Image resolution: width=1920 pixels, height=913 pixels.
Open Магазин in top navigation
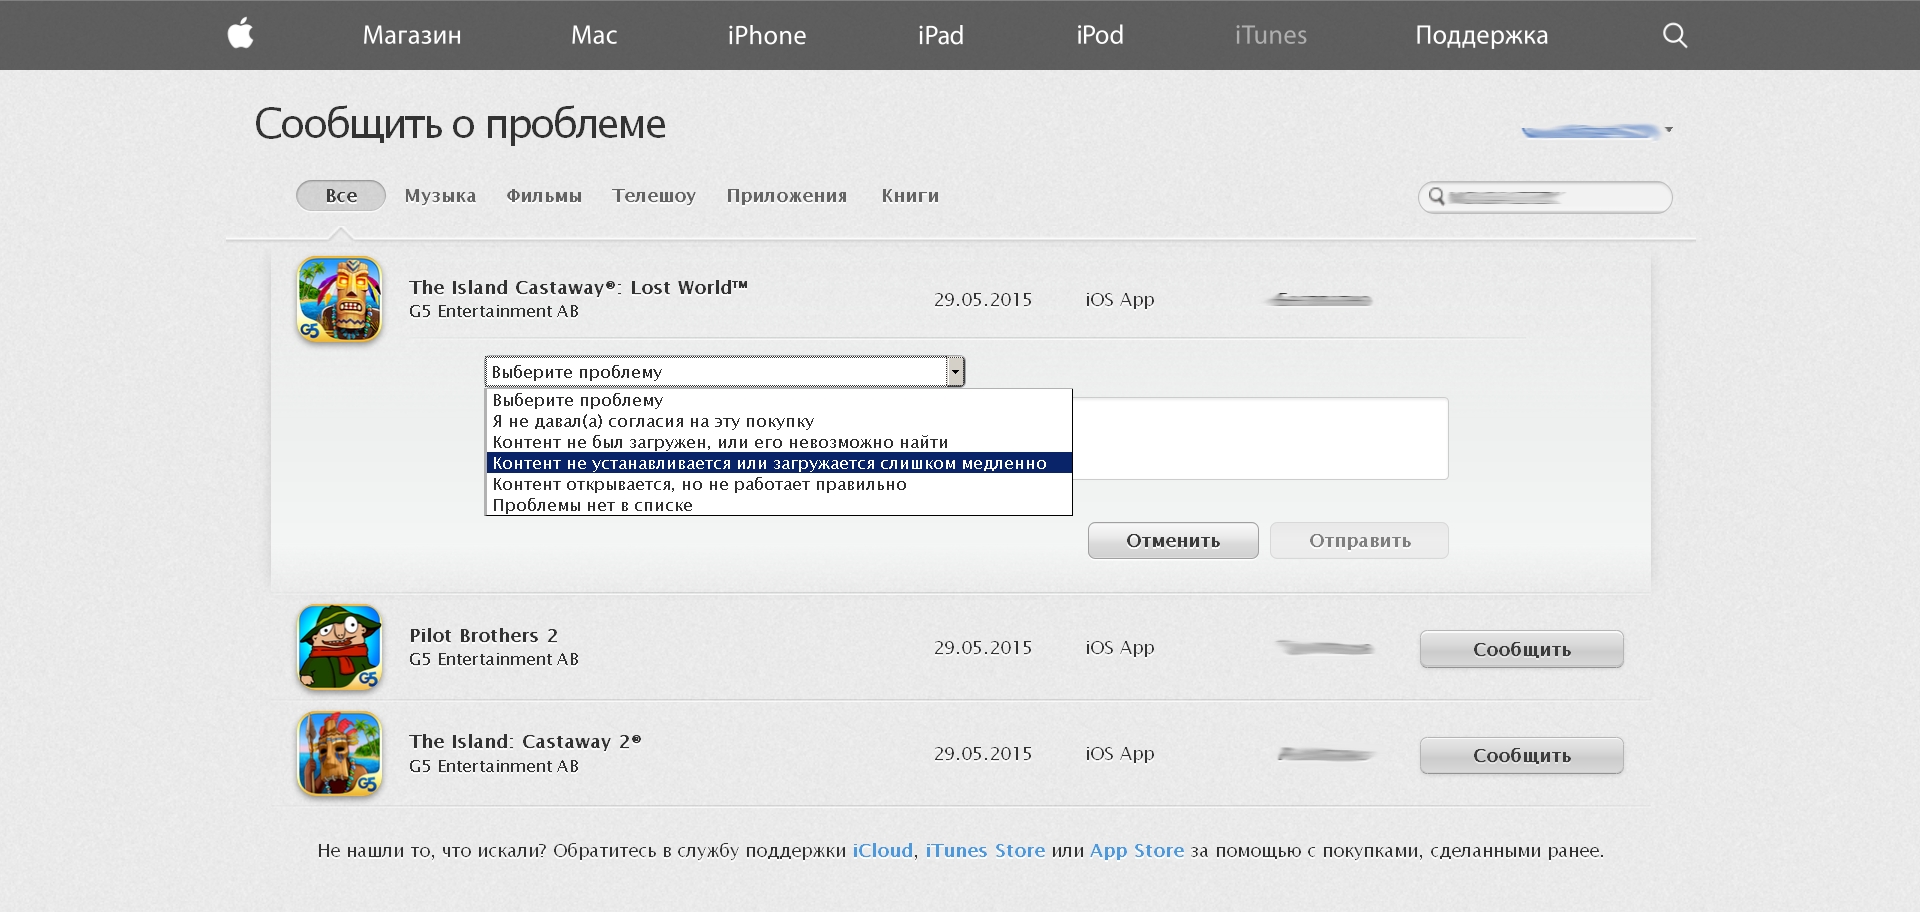[412, 35]
